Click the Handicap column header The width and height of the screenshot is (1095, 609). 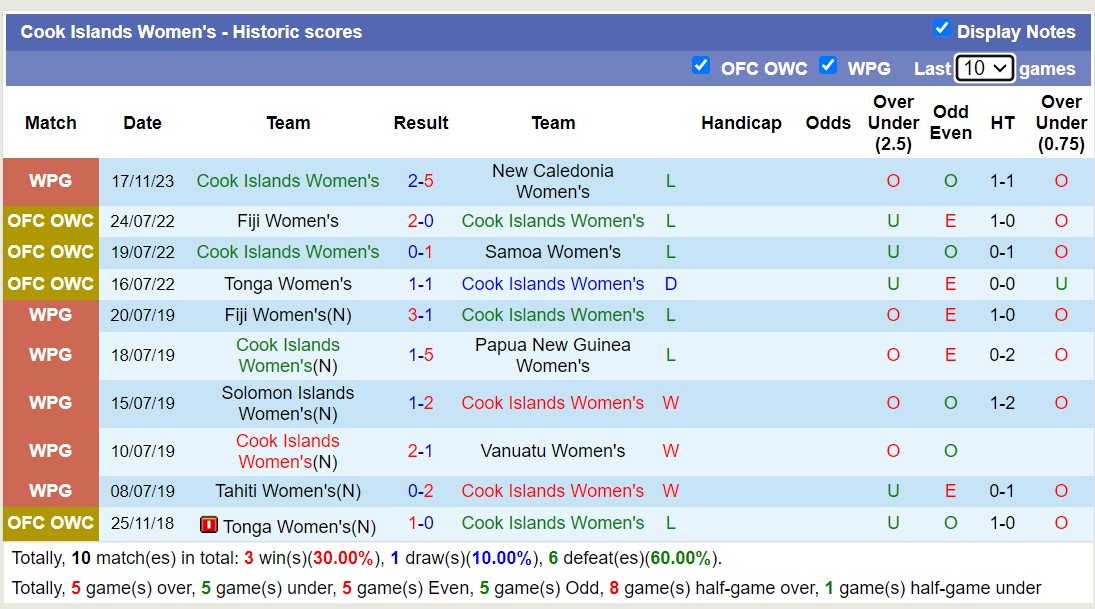741,123
